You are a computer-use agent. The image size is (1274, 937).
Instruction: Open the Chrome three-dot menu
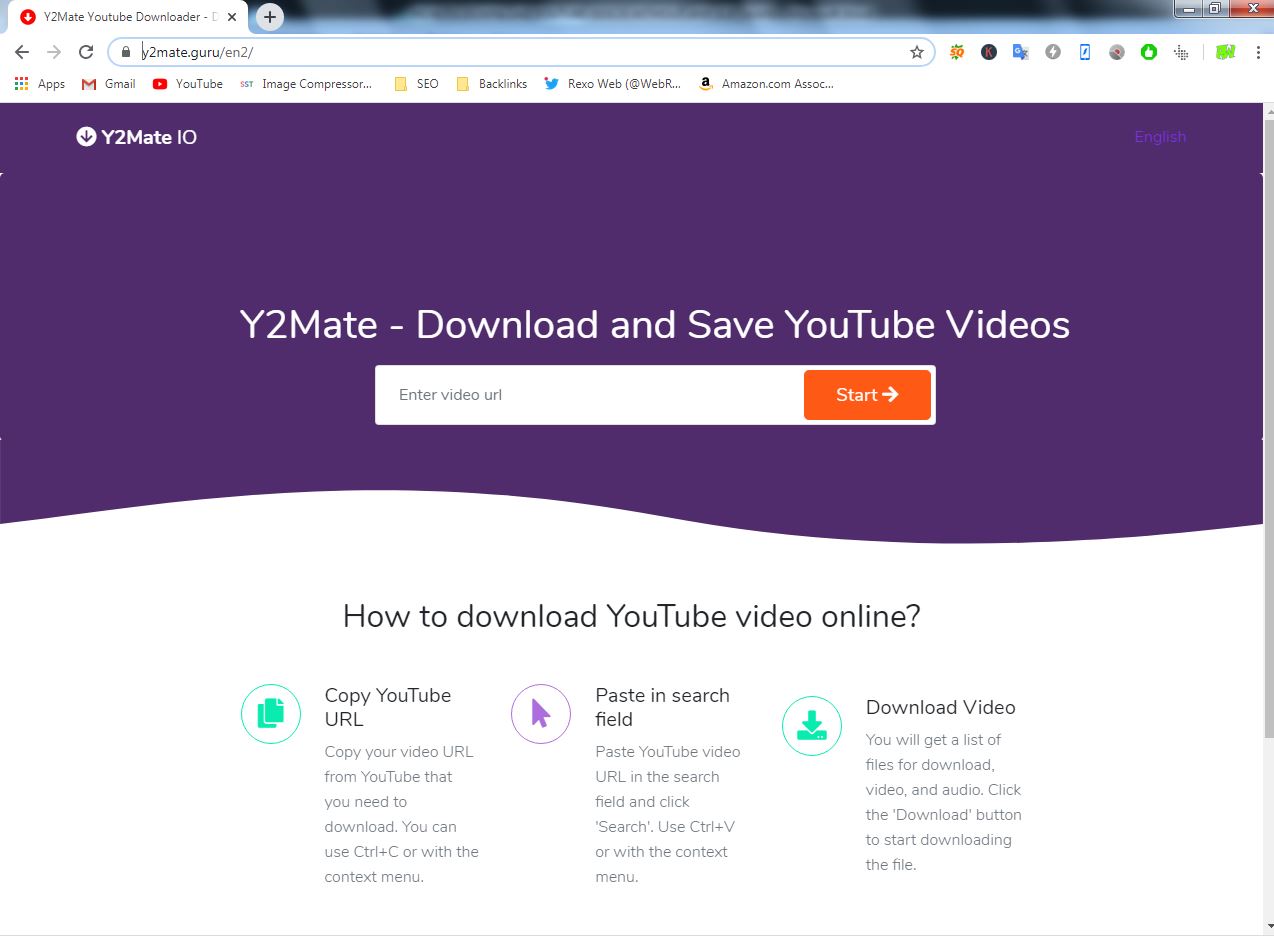pyautogui.click(x=1257, y=52)
